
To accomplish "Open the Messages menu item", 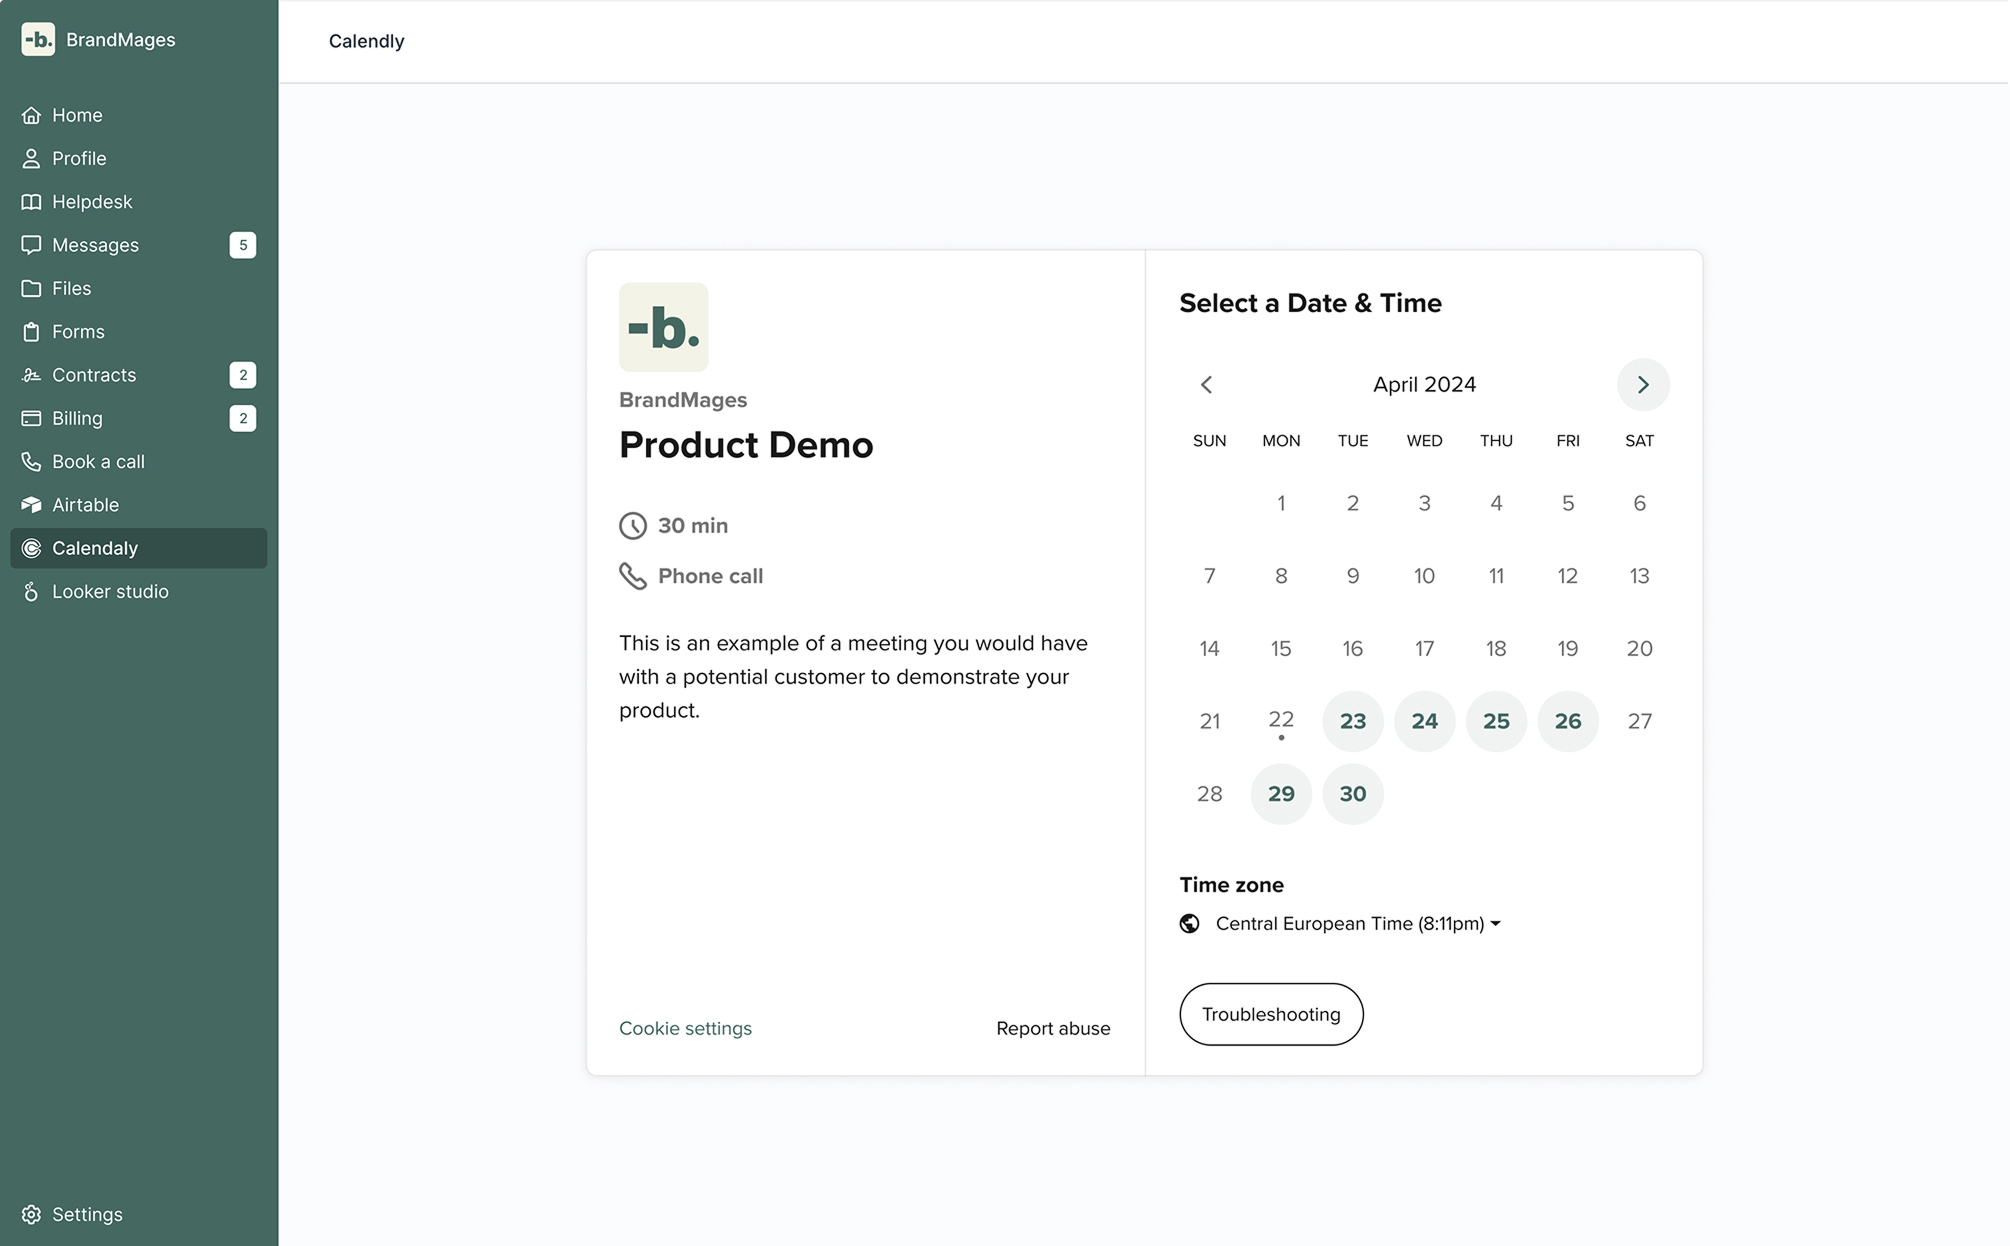I will point(138,245).
